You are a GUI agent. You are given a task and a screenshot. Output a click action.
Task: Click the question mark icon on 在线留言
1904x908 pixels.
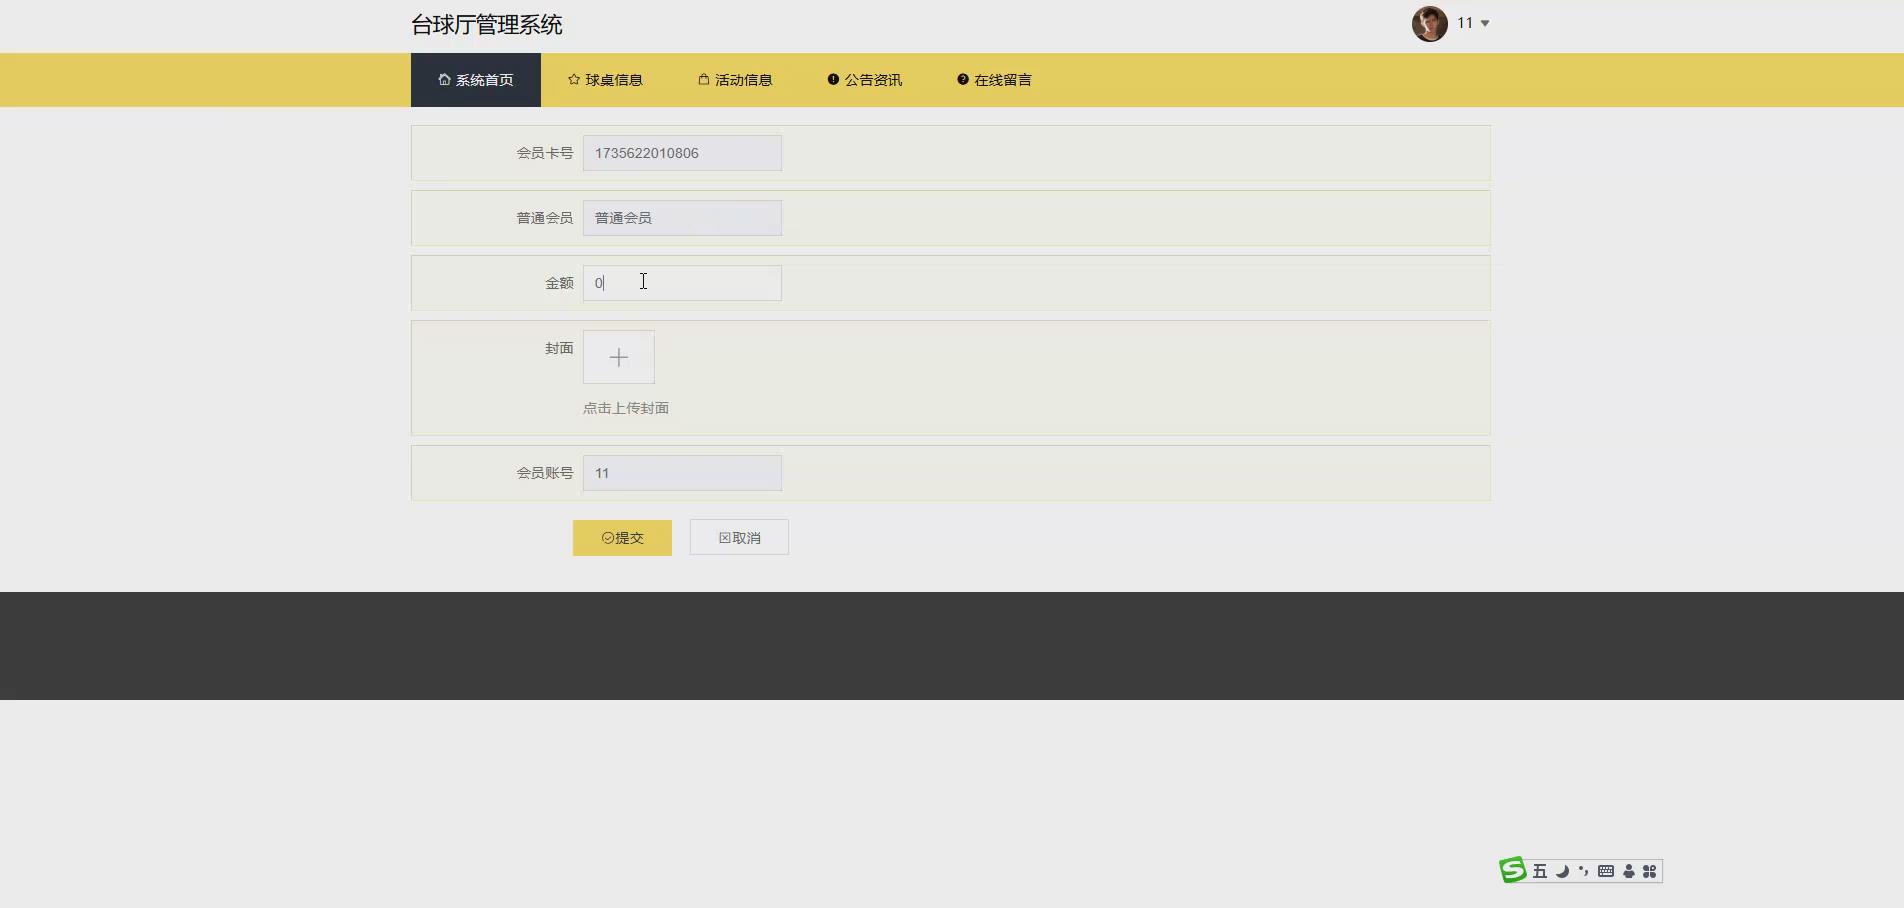pyautogui.click(x=962, y=79)
